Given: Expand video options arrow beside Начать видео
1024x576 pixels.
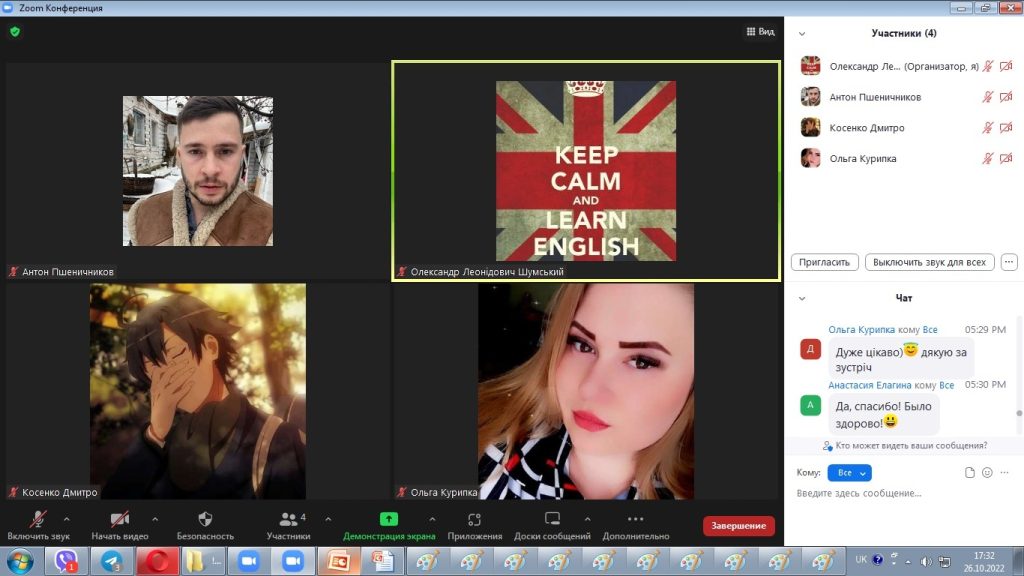Looking at the screenshot, I should (155, 519).
